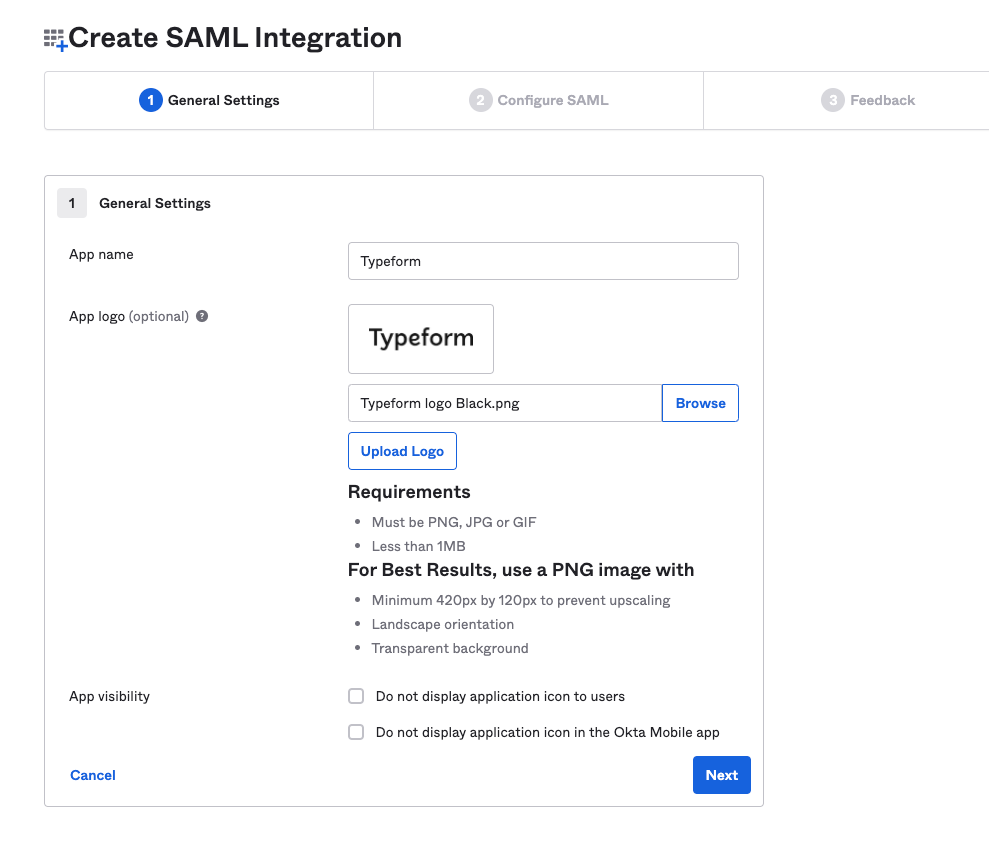Click the Requirements heading text
Viewport: 989px width, 848px height.
409,492
